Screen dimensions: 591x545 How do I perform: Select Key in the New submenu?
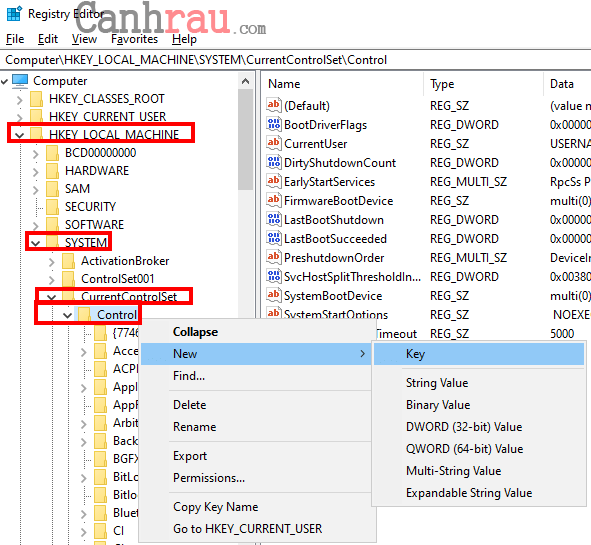pos(479,354)
